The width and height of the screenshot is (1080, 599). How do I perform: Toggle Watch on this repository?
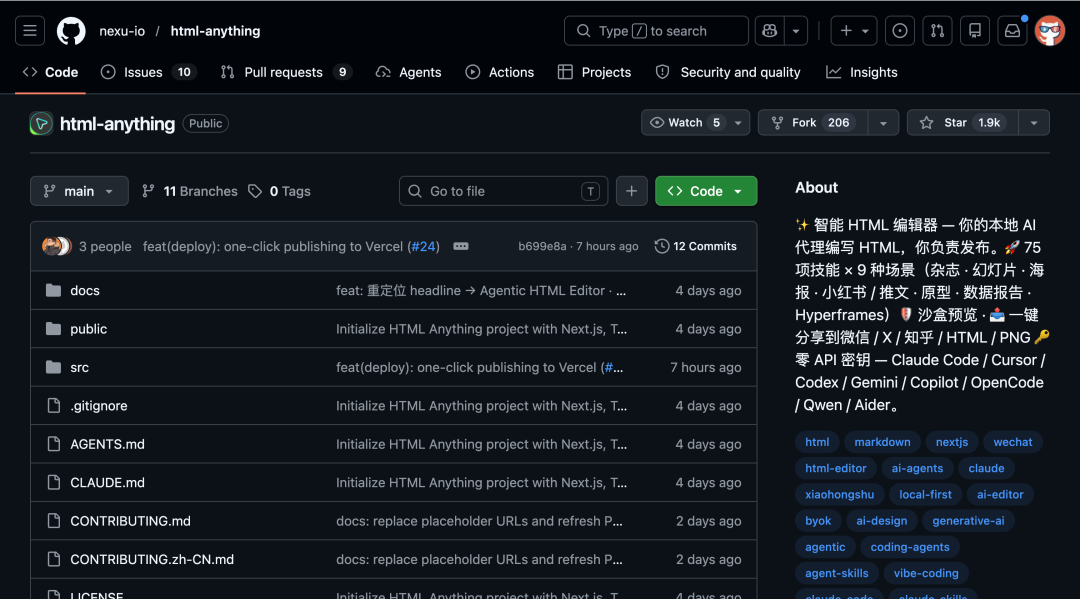click(685, 123)
